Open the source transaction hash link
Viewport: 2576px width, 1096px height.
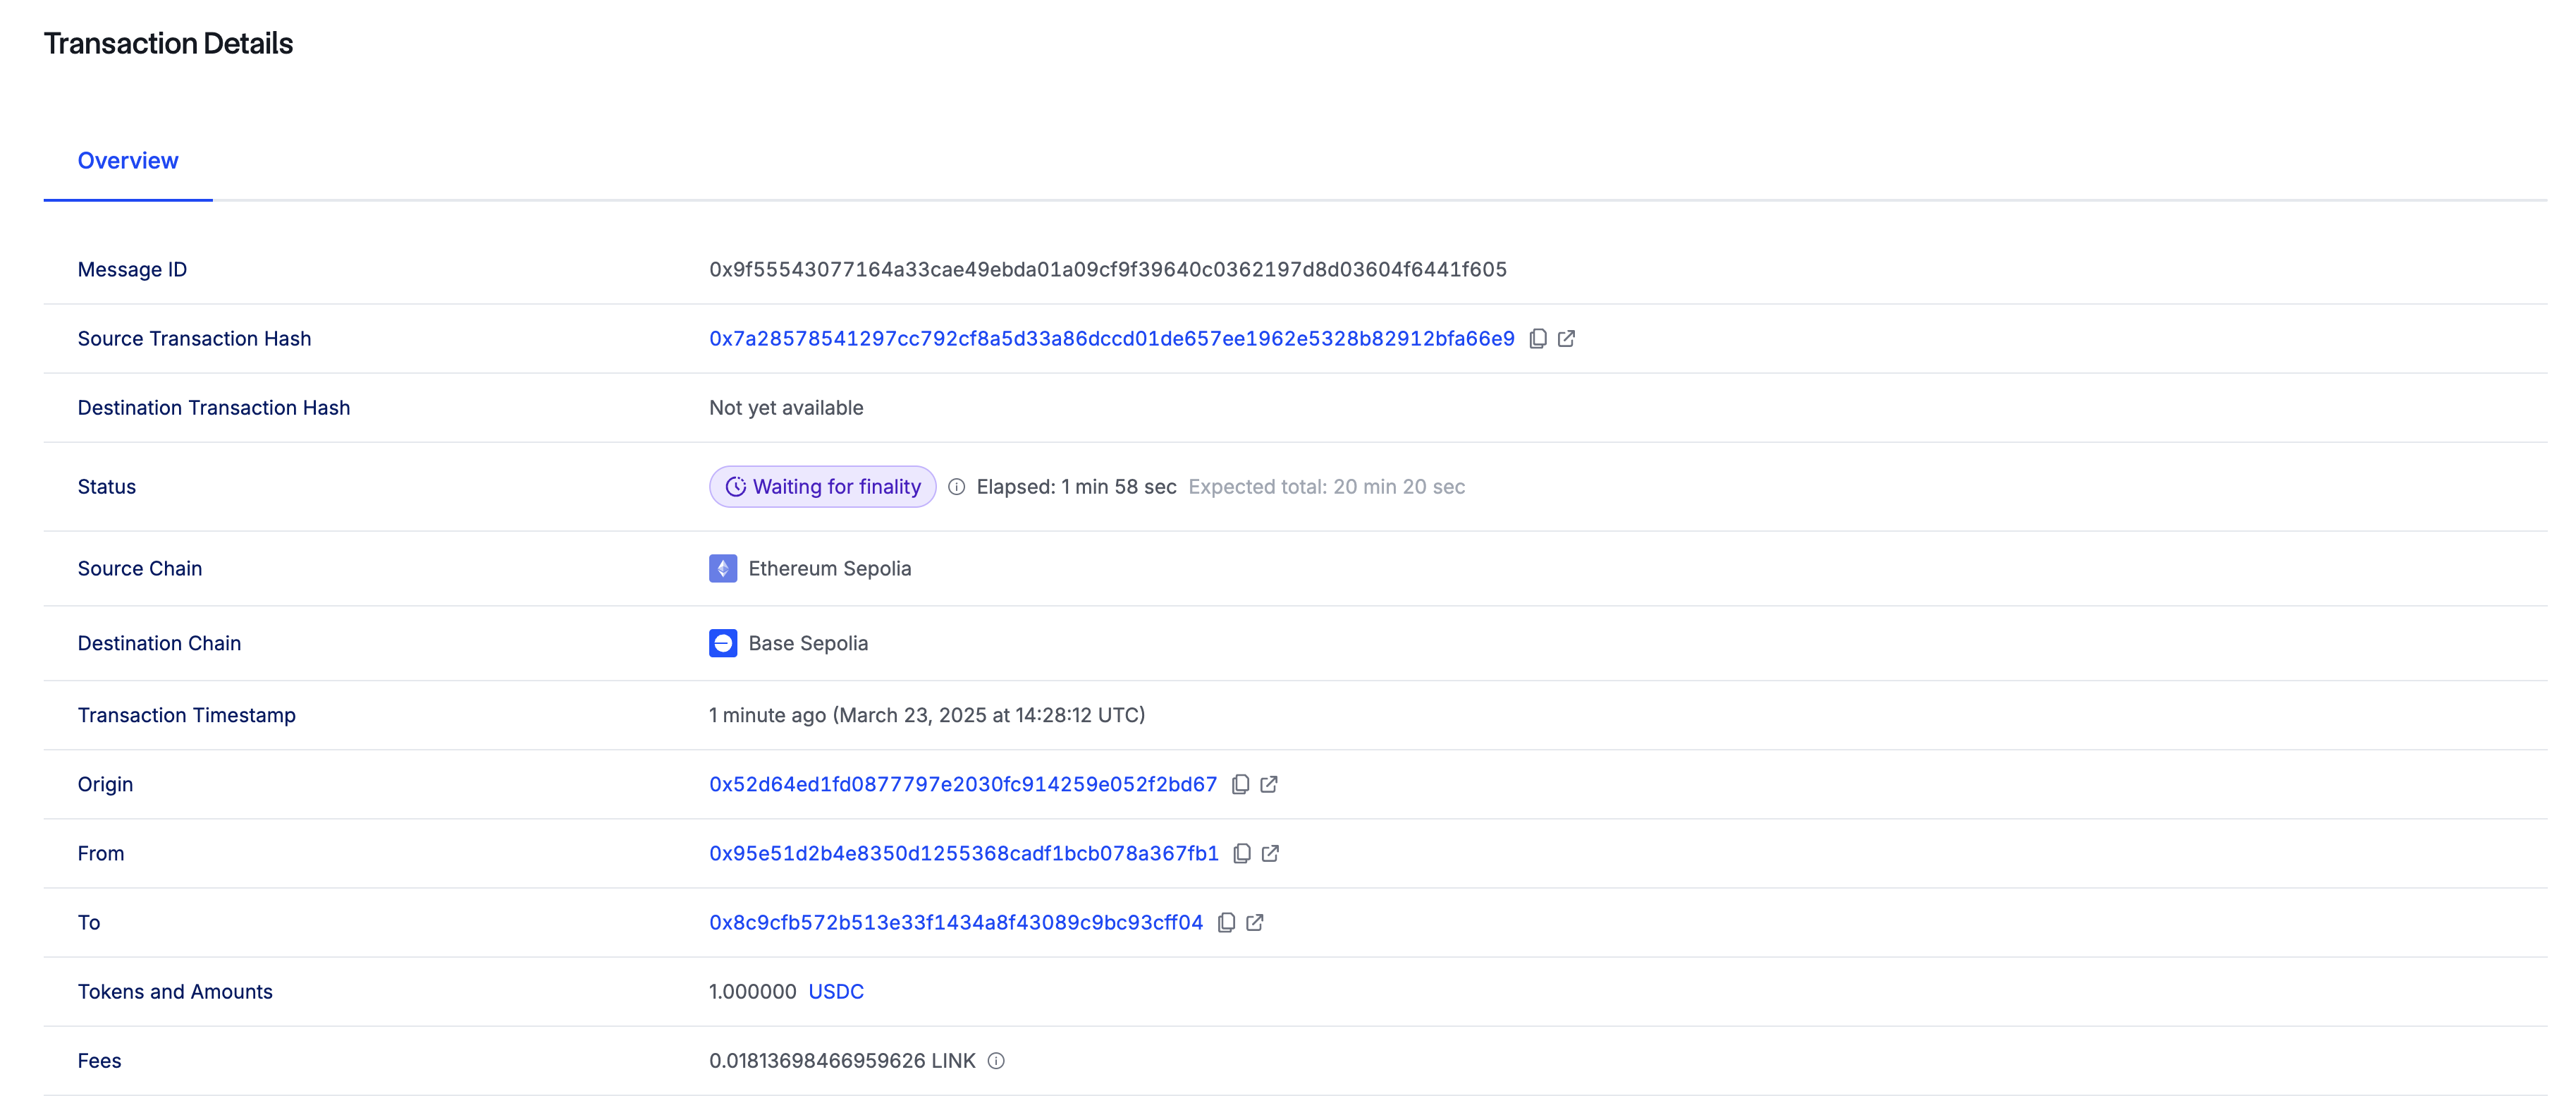tap(1111, 339)
